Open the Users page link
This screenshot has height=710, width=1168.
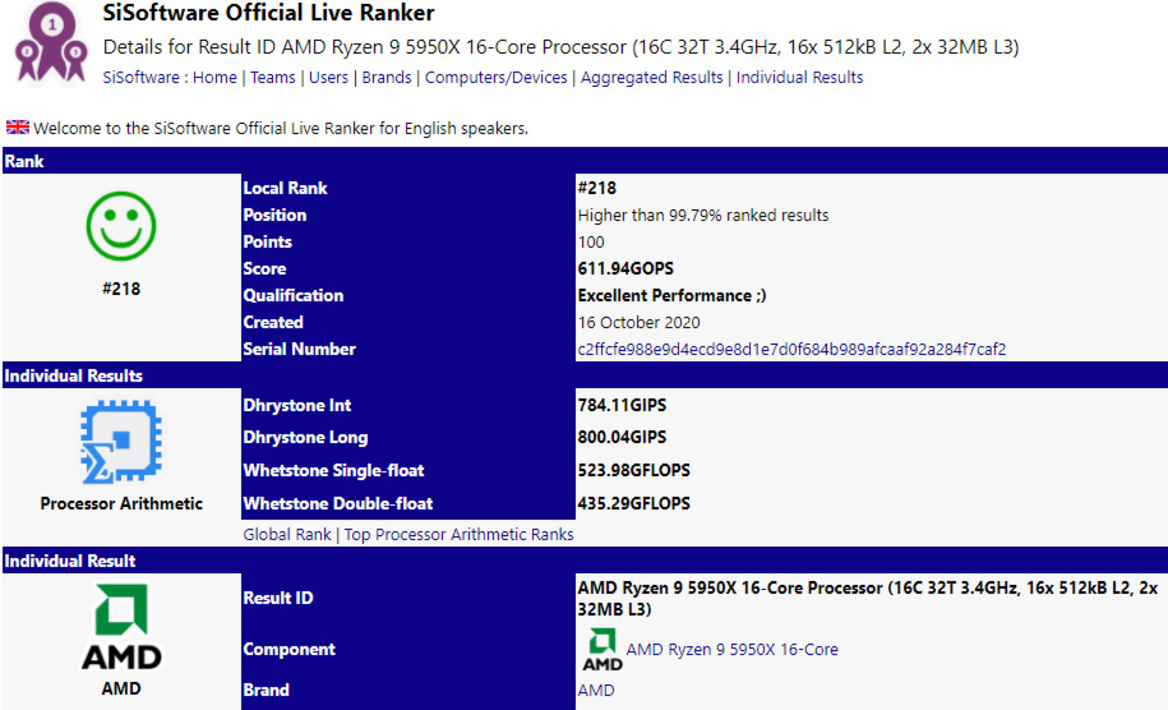point(328,77)
